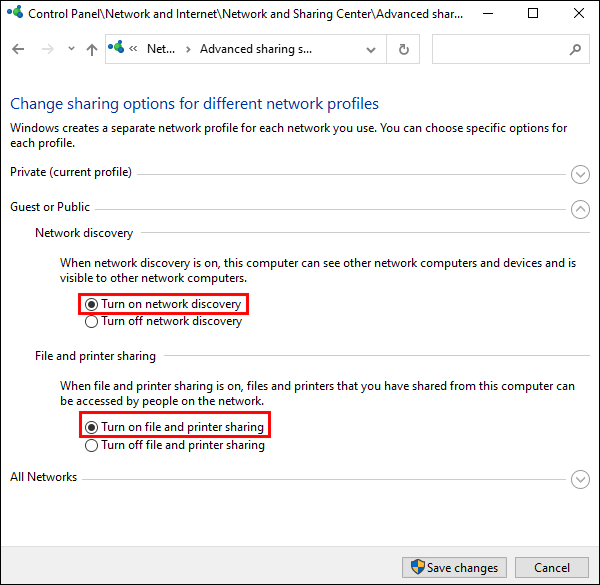This screenshot has width=600, height=585.
Task: Click the Guest or Public label
Action: click(x=50, y=207)
